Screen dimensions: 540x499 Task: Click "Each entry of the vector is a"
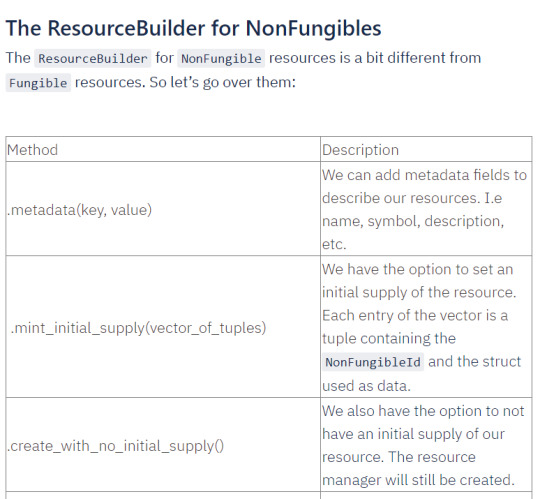415,315
